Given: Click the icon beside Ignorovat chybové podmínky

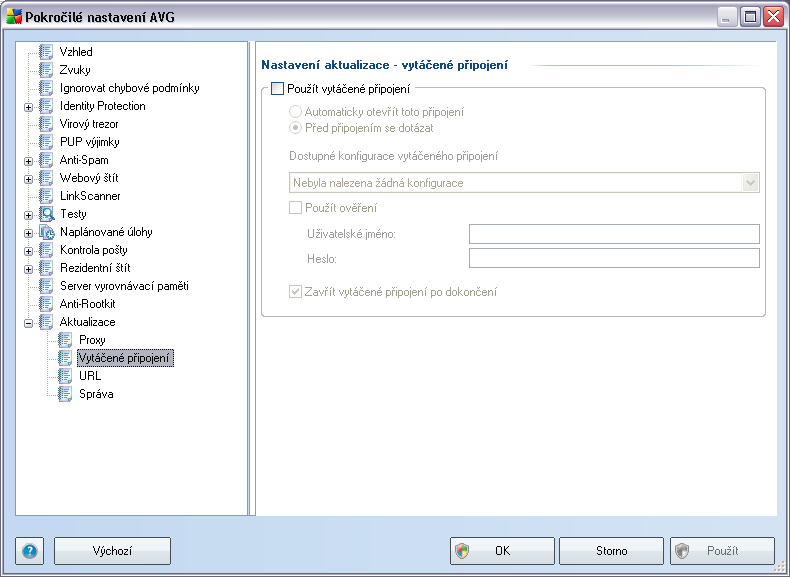Looking at the screenshot, I should pos(46,88).
